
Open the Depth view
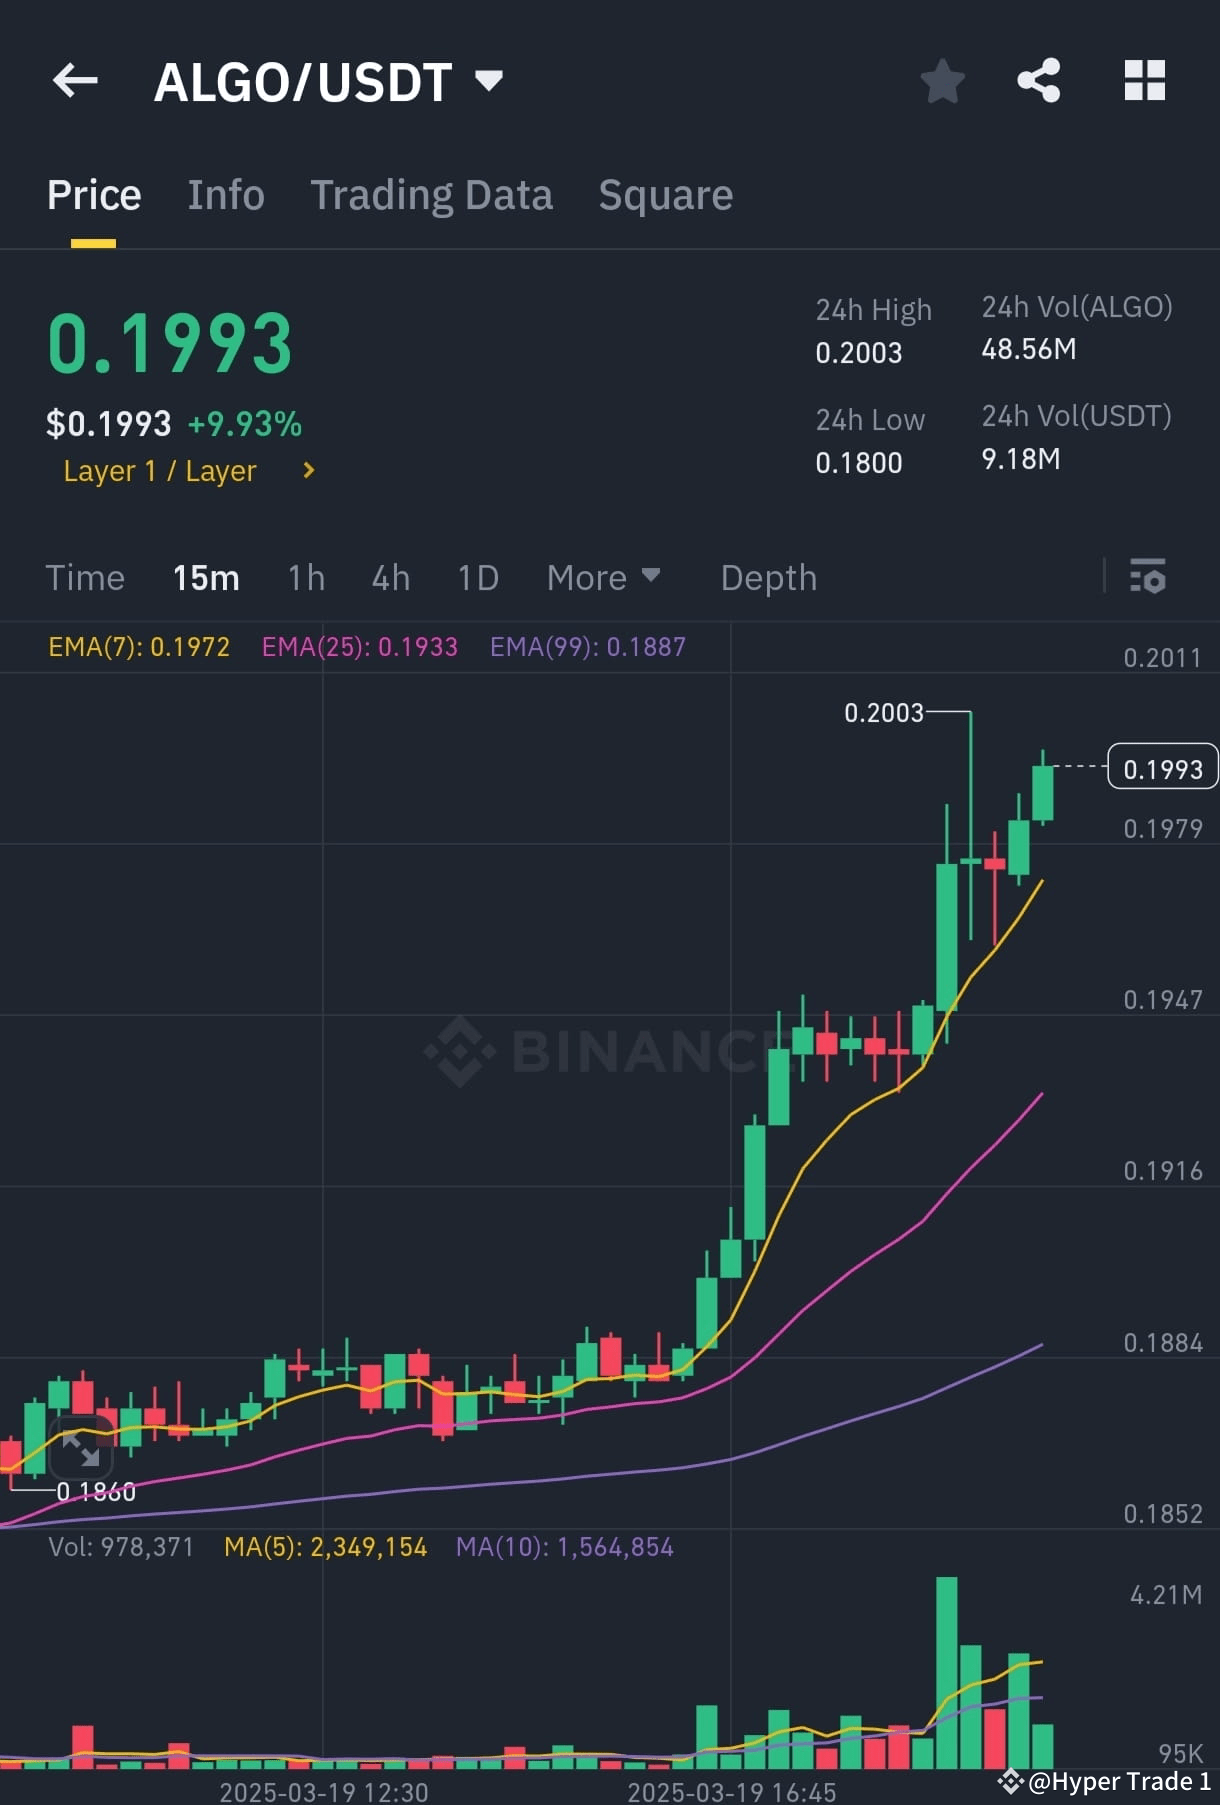768,577
